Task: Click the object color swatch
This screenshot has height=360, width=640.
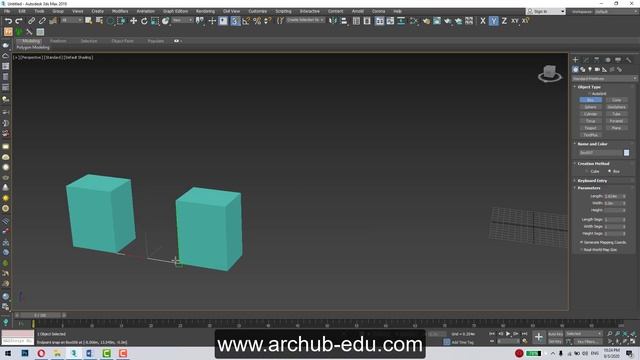Action: 627,153
